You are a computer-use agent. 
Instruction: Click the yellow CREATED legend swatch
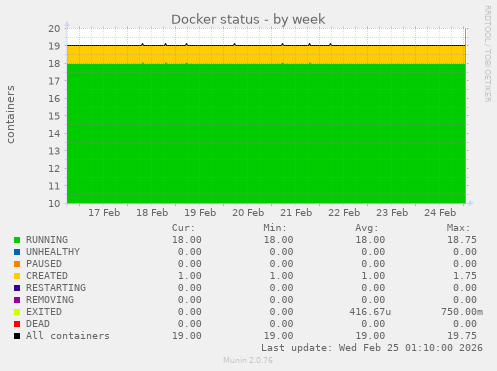[x=17, y=276]
